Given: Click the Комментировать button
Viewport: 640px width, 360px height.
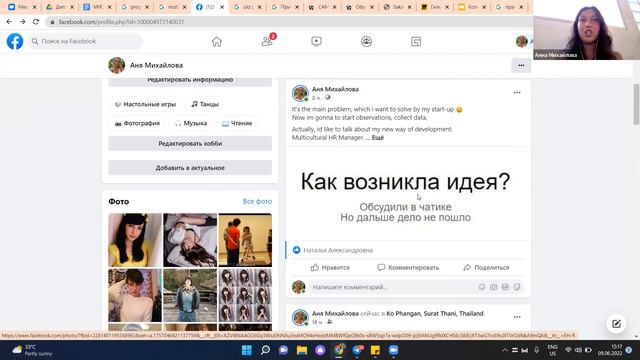Looking at the screenshot, I should [x=408, y=267].
